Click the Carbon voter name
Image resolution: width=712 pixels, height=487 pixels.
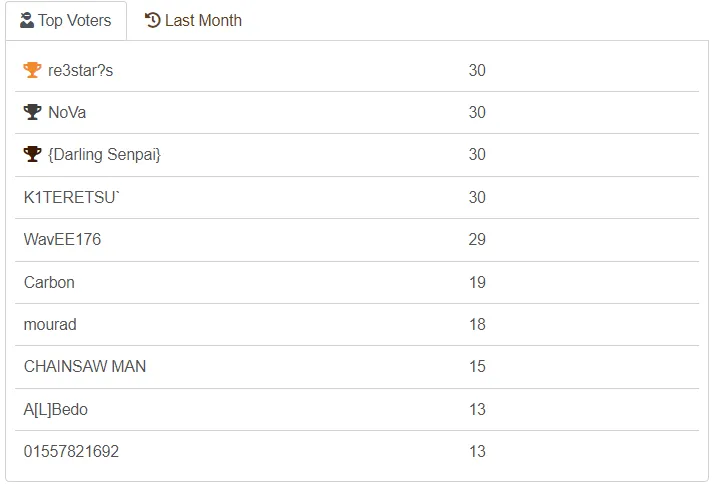pyautogui.click(x=49, y=282)
